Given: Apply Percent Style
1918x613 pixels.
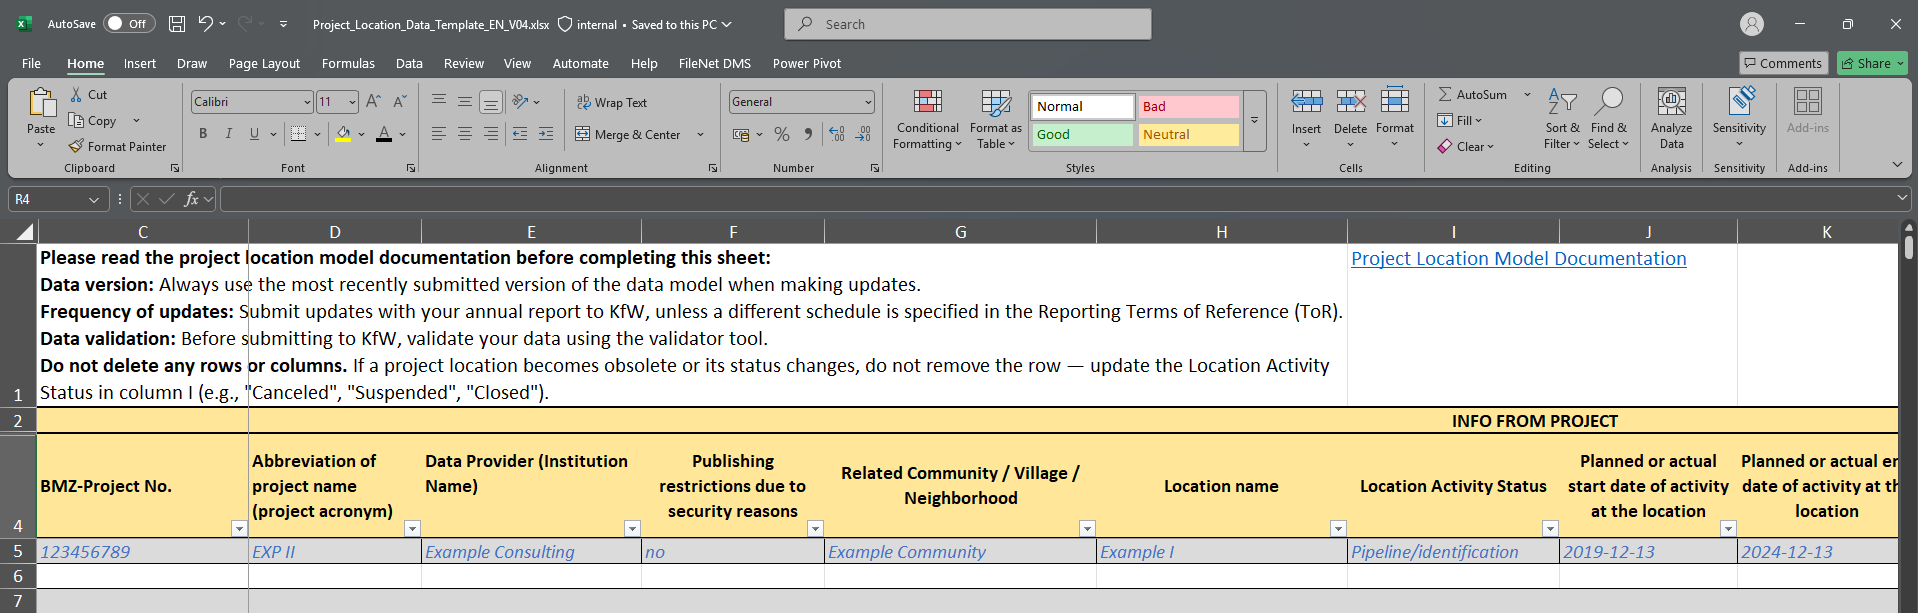Looking at the screenshot, I should click(782, 134).
